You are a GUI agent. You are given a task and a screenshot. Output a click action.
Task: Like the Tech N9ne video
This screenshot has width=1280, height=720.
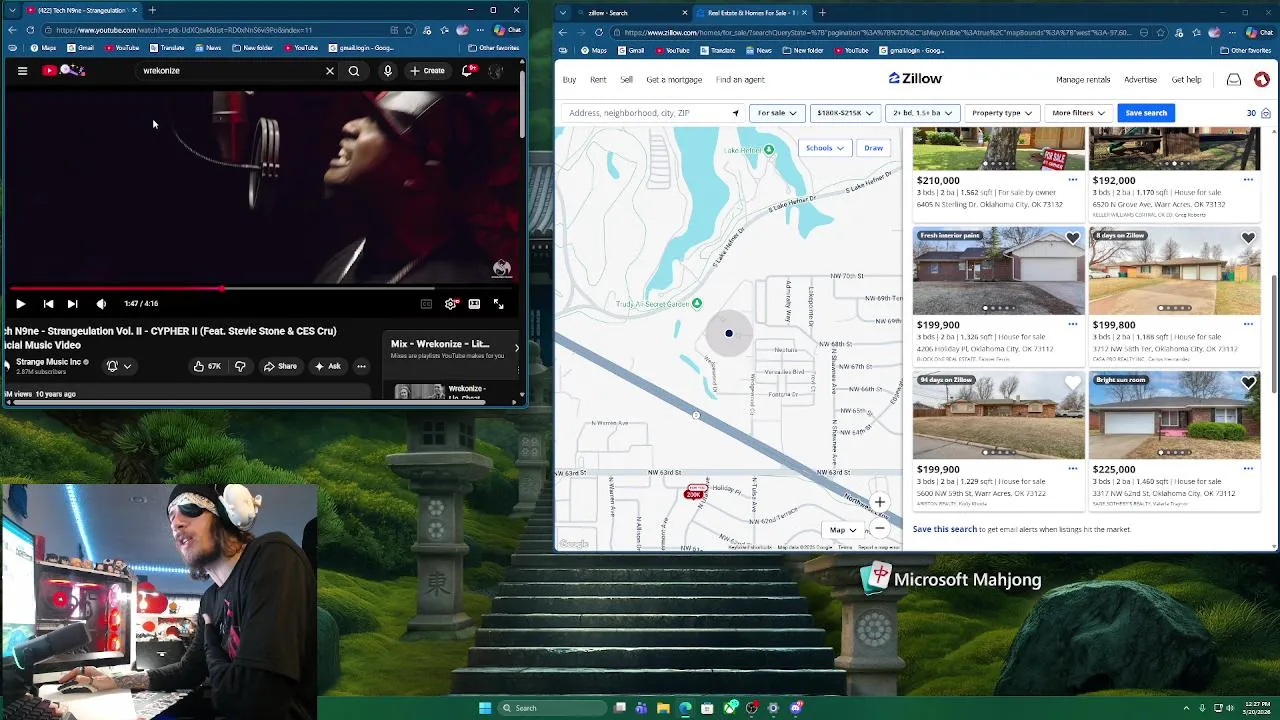pos(207,366)
